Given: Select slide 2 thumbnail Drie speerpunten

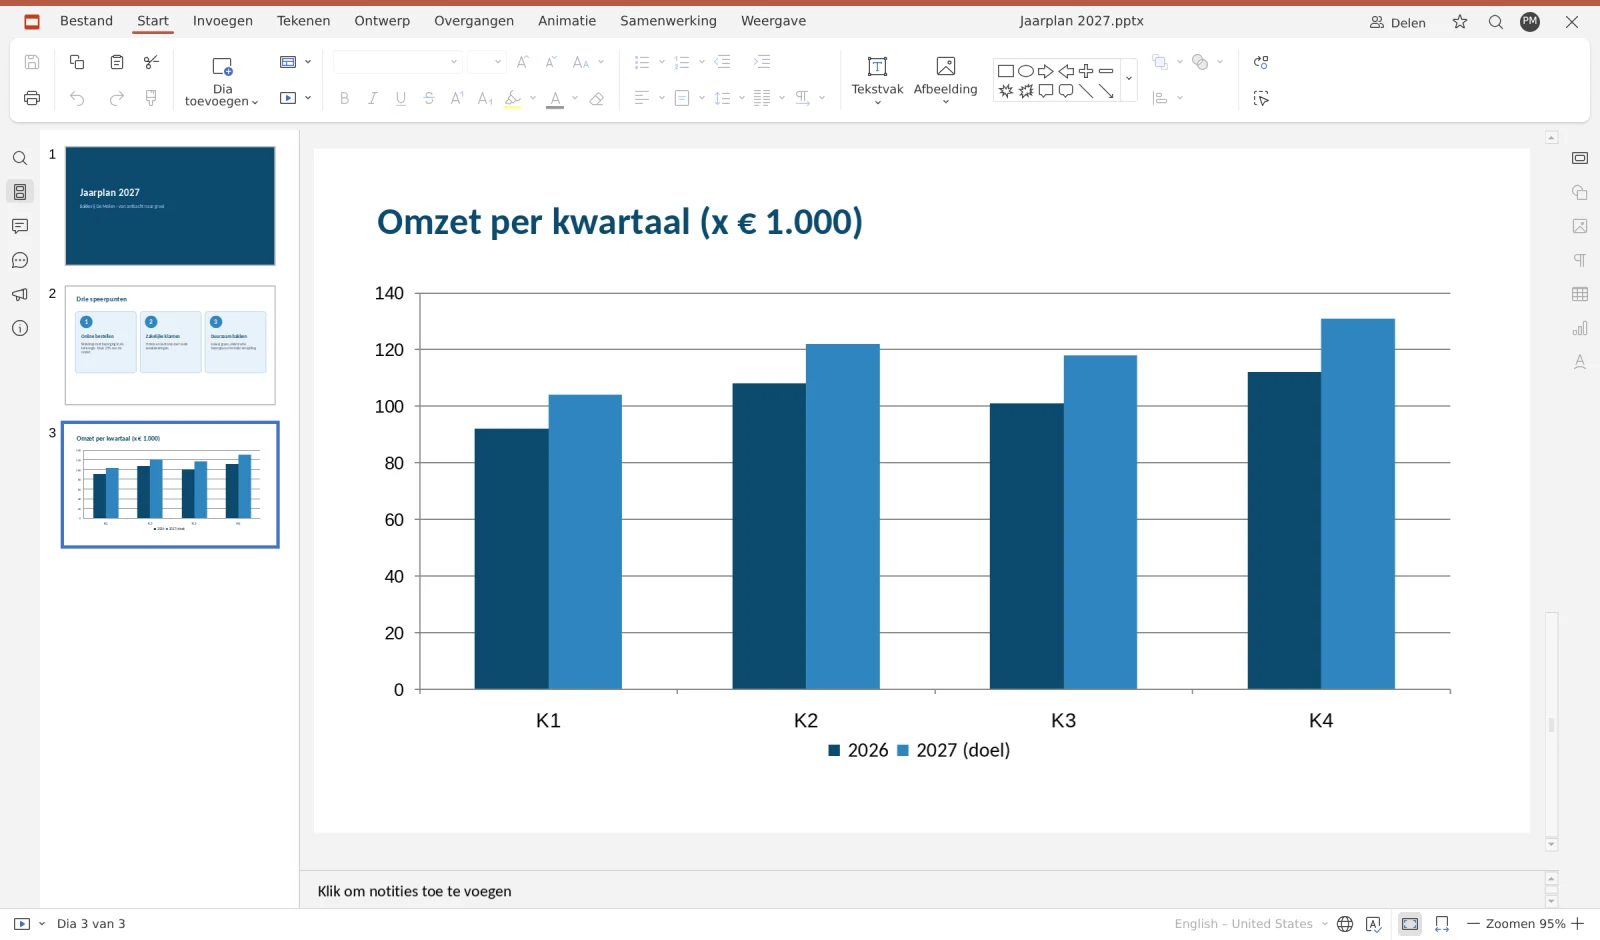Looking at the screenshot, I should [170, 345].
